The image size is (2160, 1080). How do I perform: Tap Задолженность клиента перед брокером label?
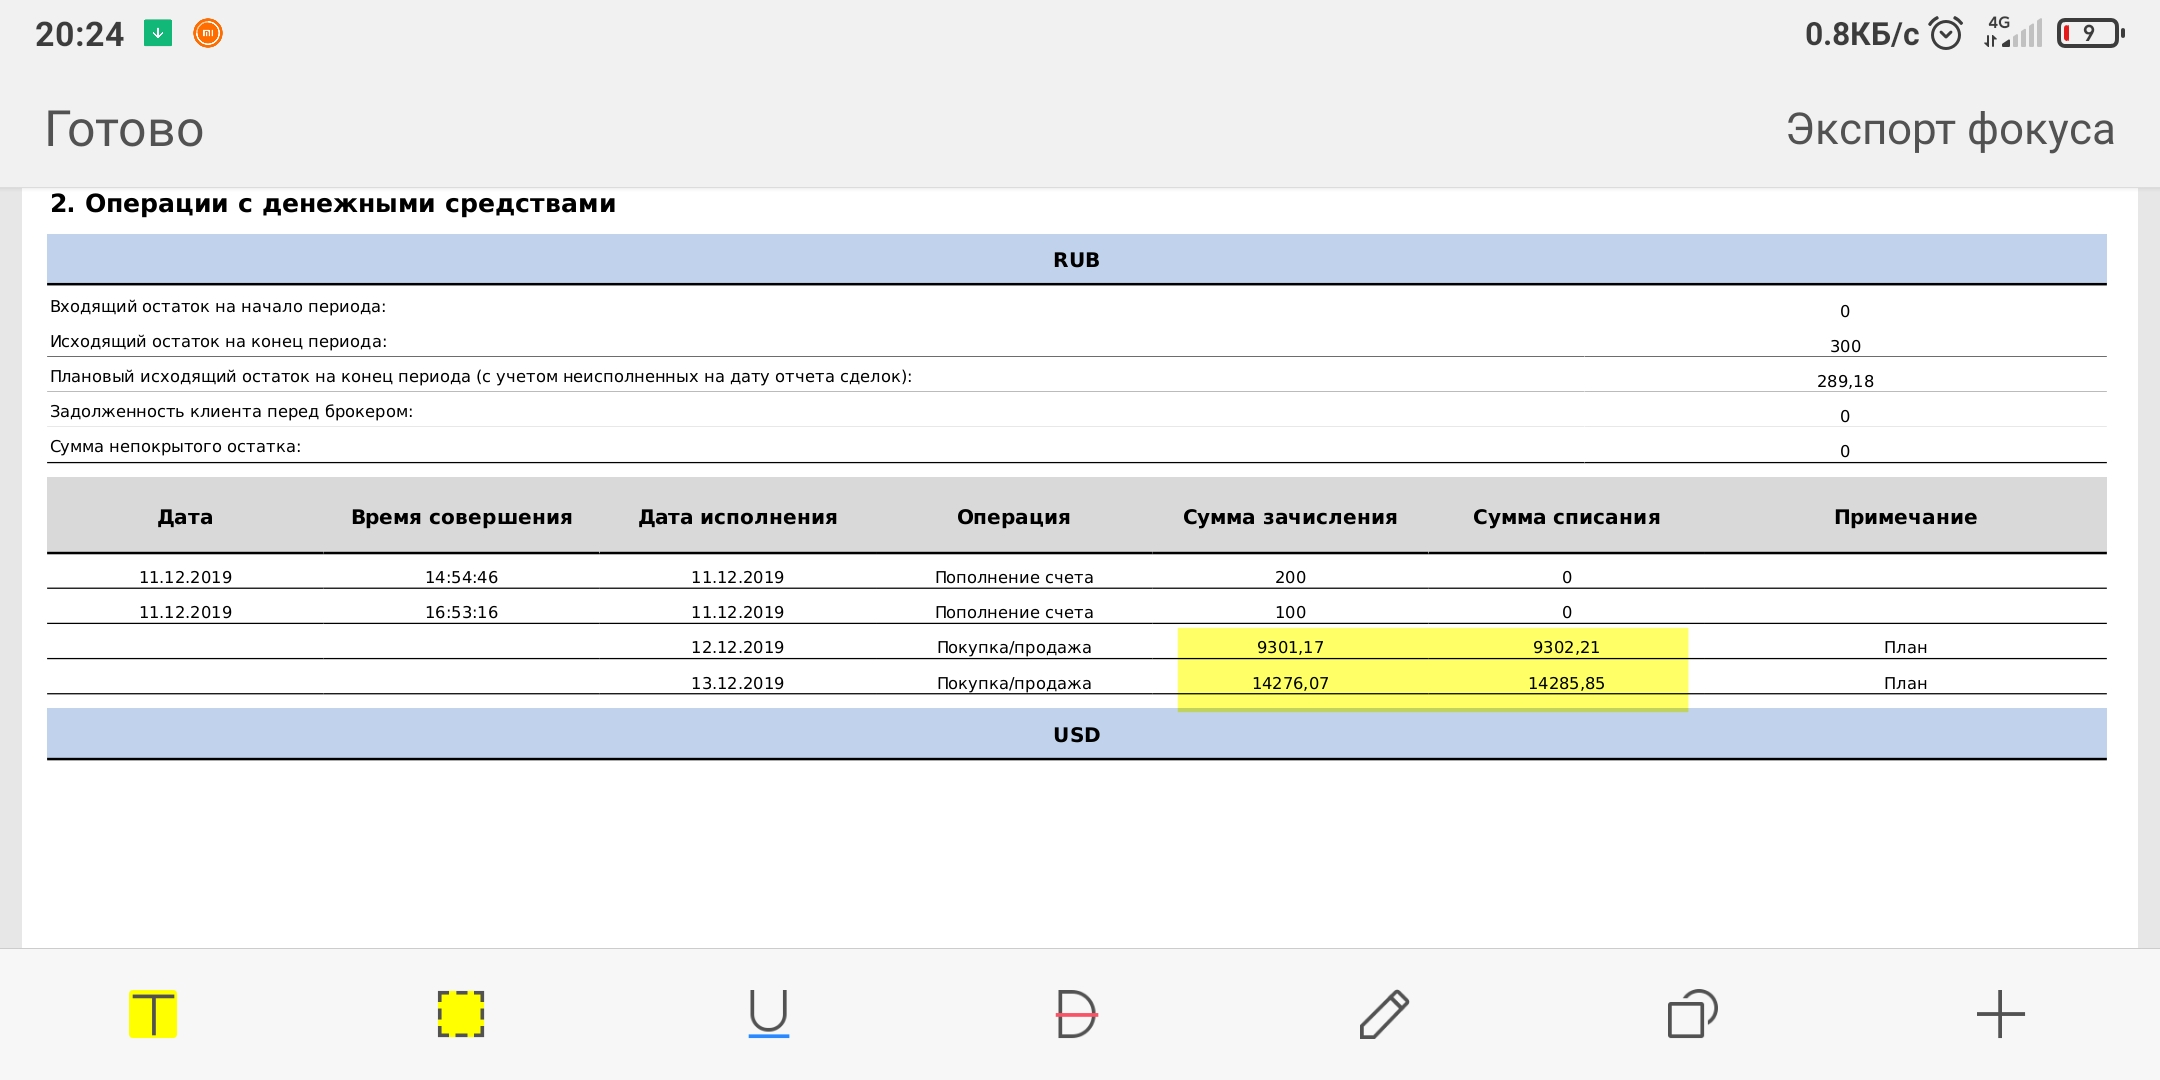[231, 412]
